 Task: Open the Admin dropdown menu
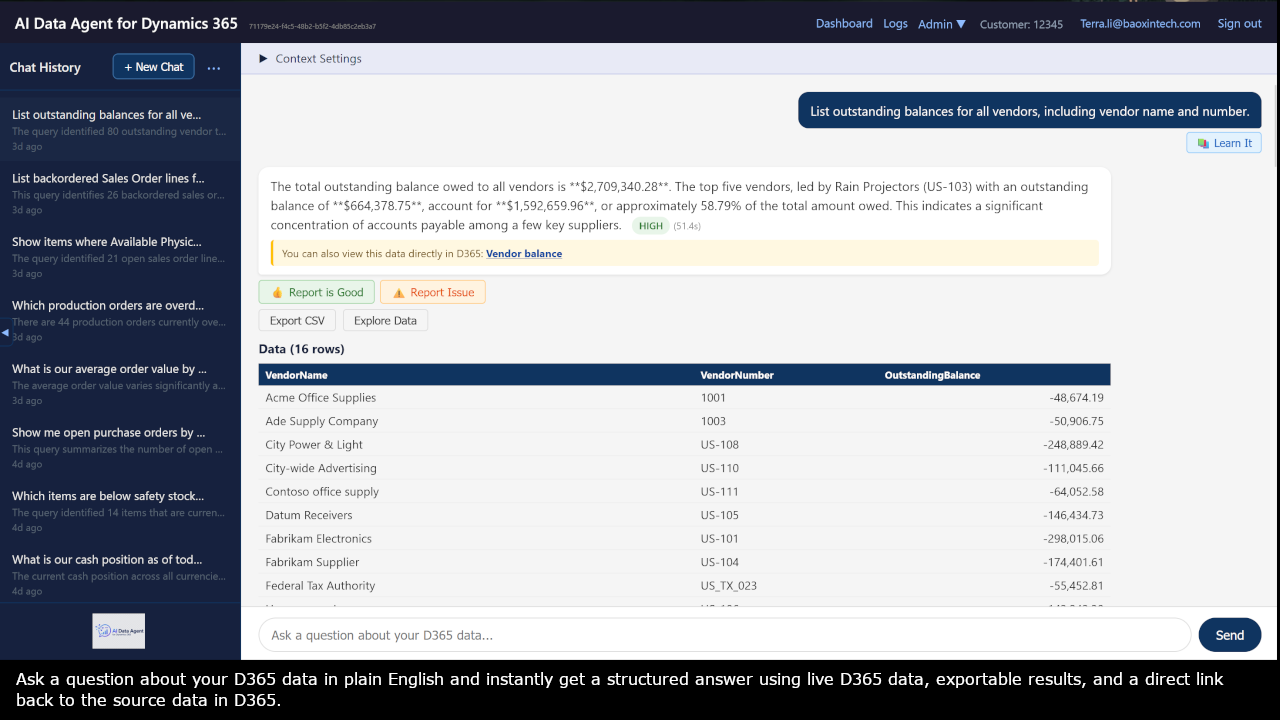click(942, 24)
